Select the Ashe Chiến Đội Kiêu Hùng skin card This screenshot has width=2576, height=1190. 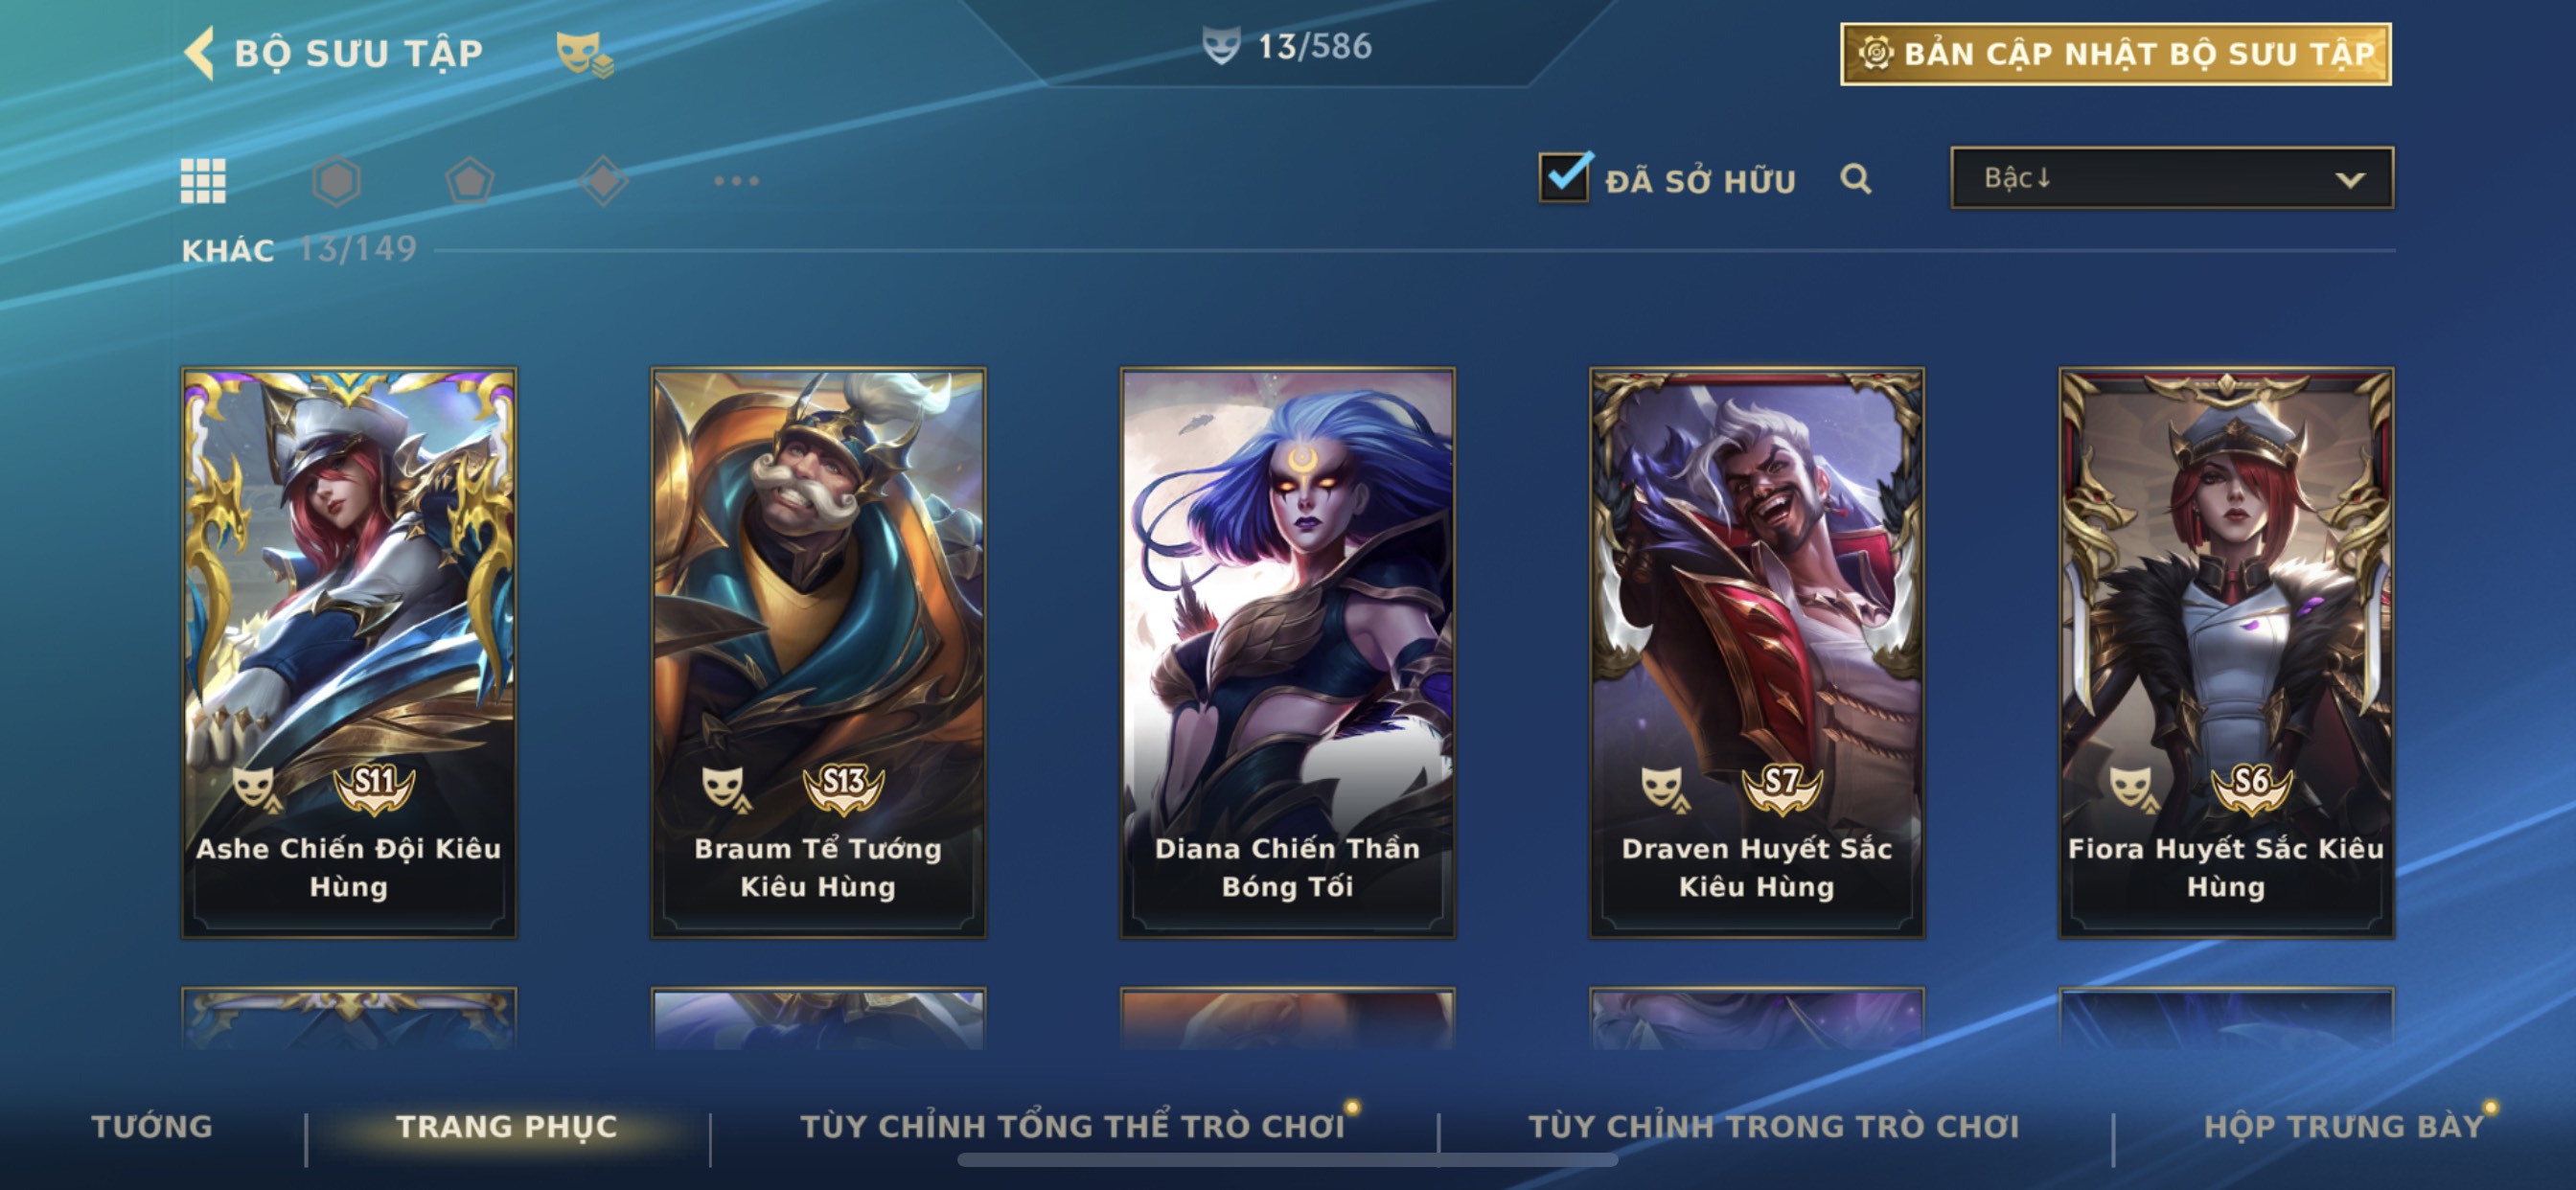(x=349, y=653)
